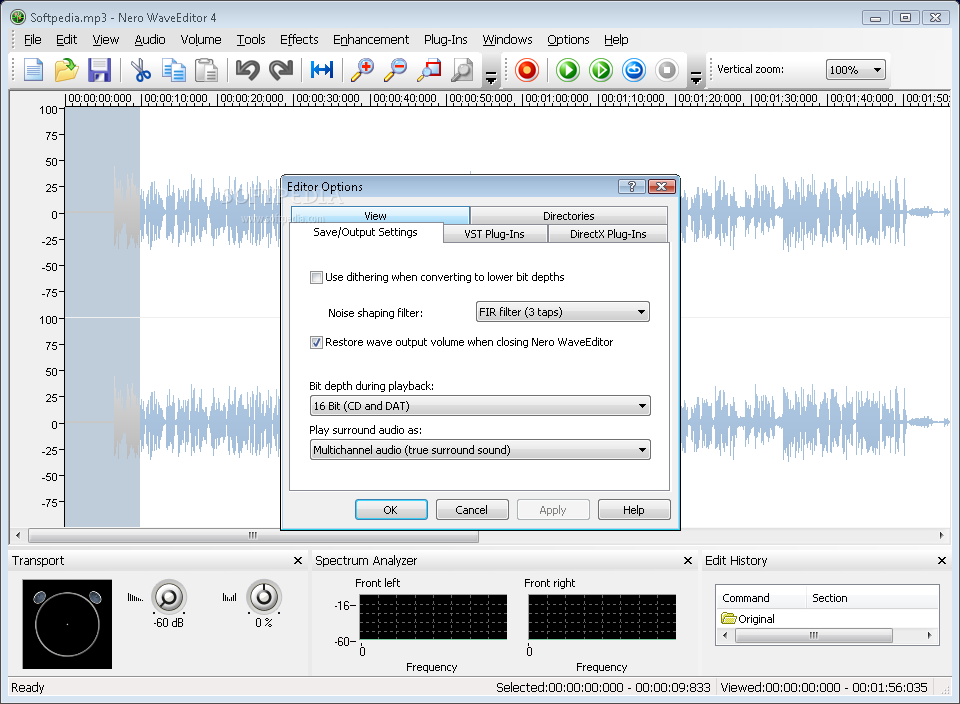Copy selection using copy toolbar icon
960x704 pixels.
coord(174,70)
